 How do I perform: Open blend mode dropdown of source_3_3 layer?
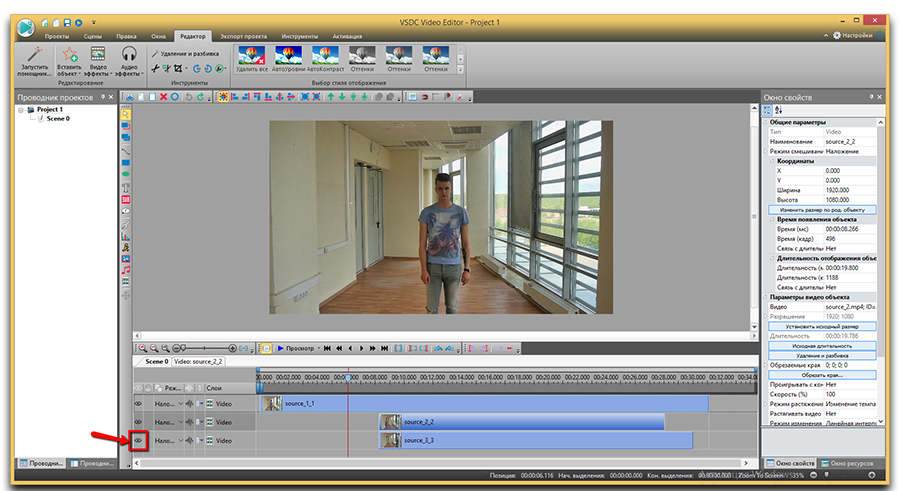[181, 440]
